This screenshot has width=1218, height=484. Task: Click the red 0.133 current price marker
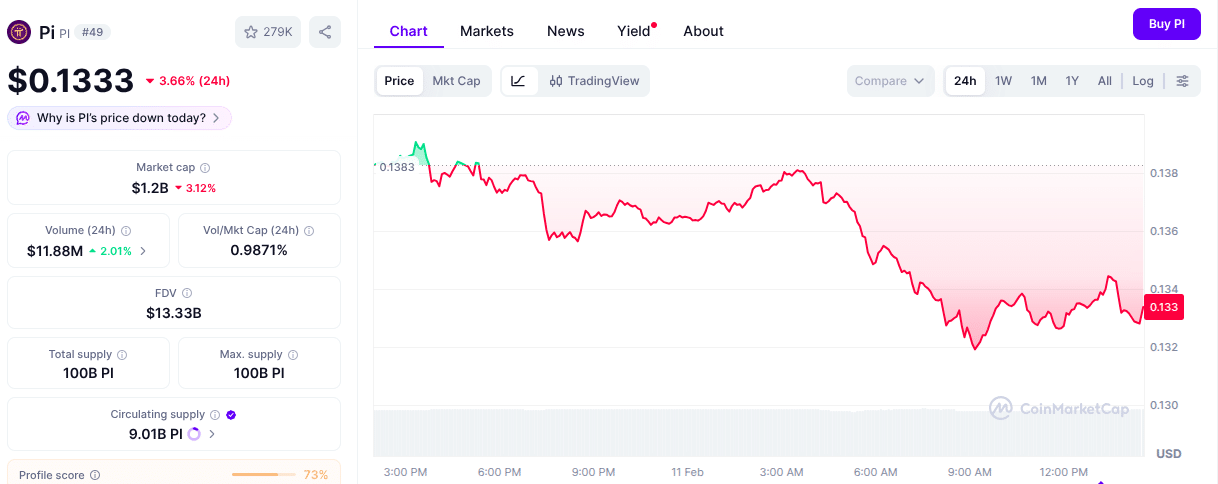pos(1165,307)
